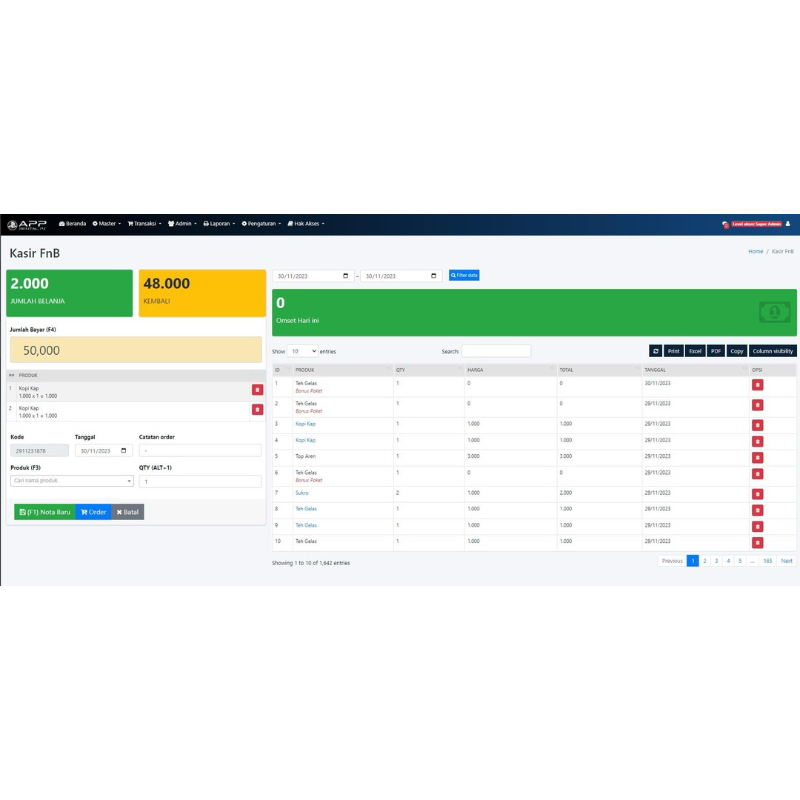Screen dimensions: 800x800
Task: Focus the table Search field
Action: pos(496,351)
